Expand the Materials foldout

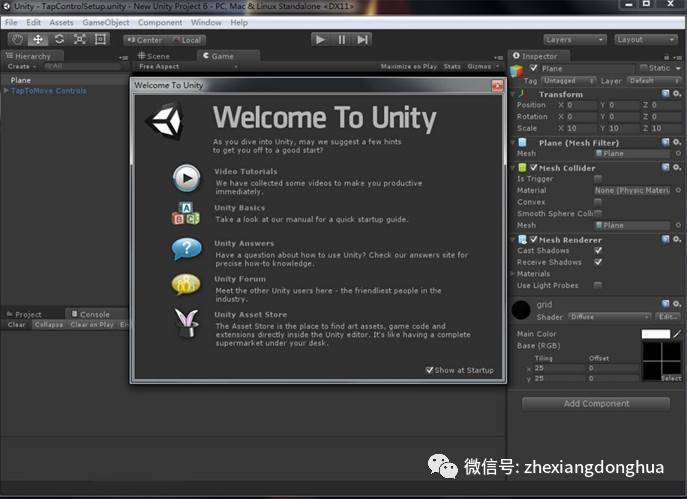pyautogui.click(x=512, y=273)
